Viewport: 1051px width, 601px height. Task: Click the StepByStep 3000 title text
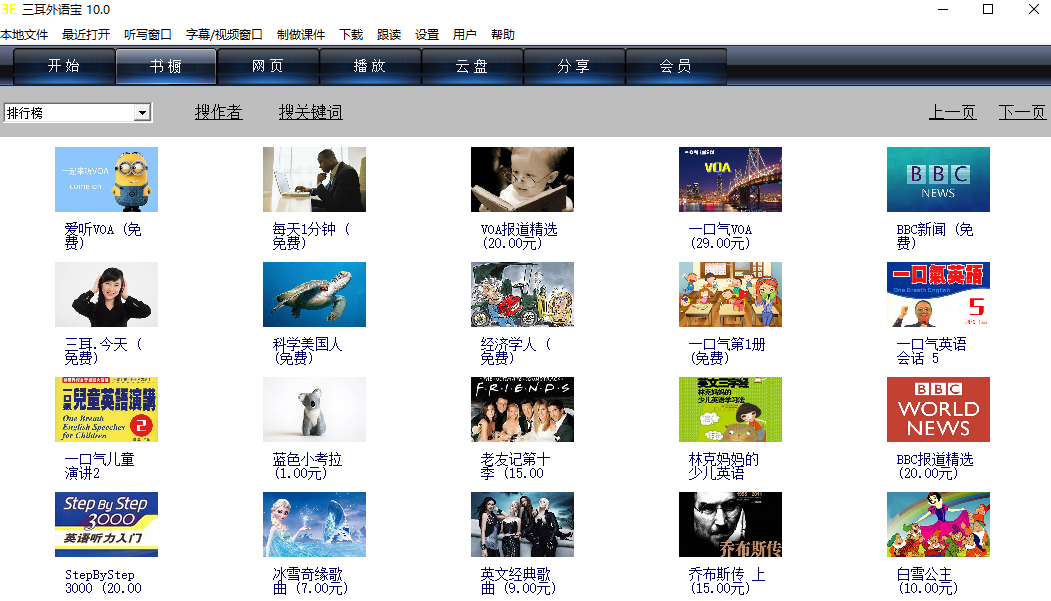(103, 582)
